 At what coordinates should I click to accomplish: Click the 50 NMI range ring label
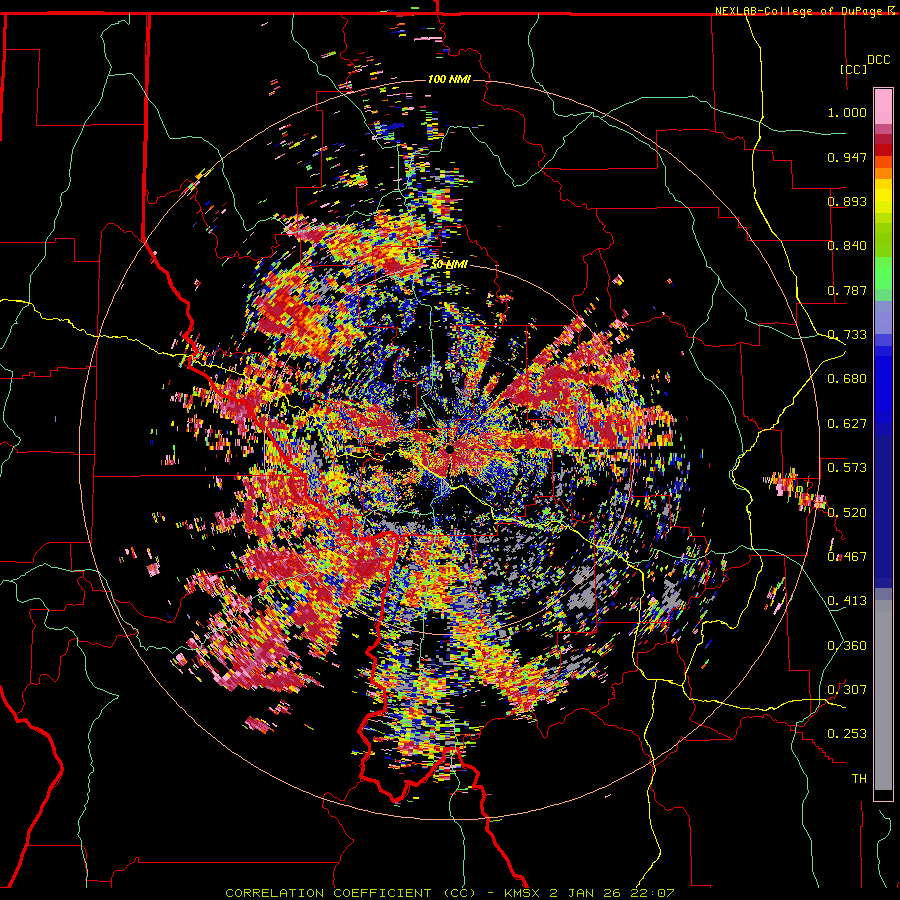click(x=449, y=265)
